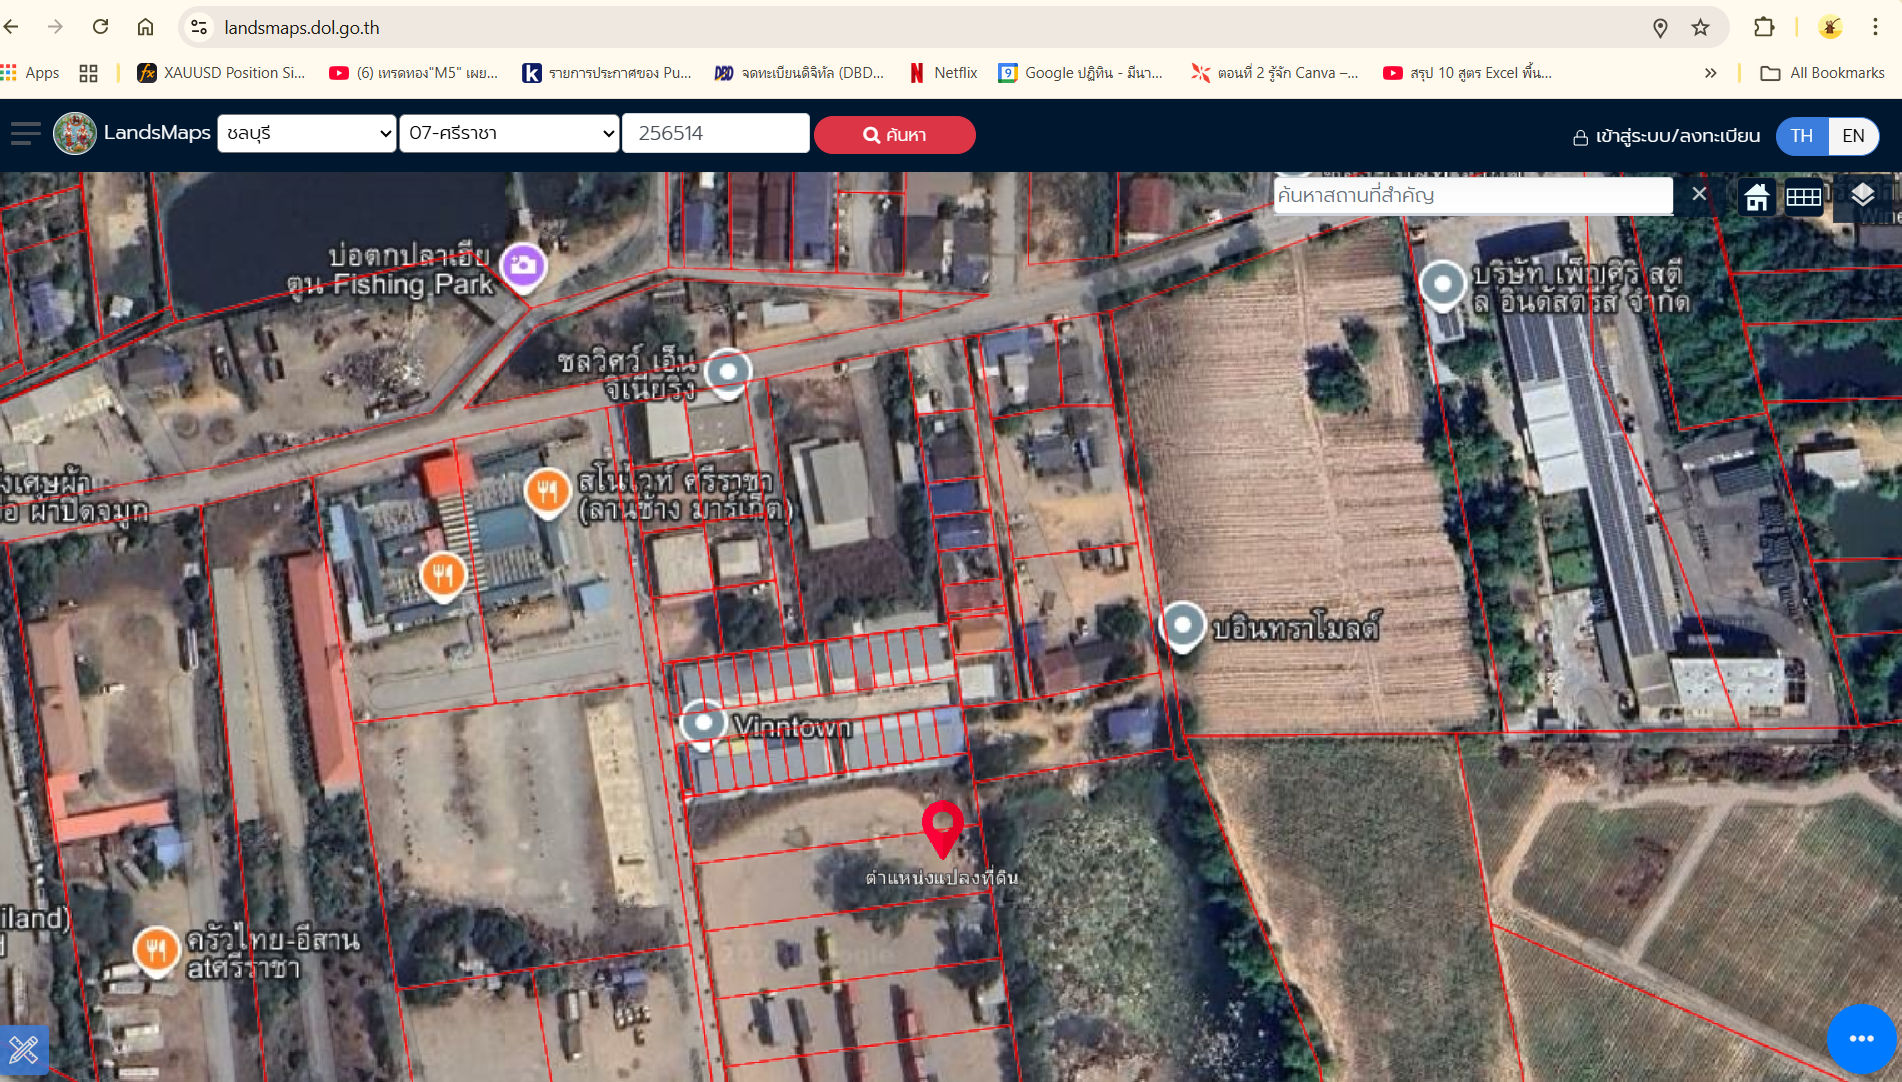Click the home icon on map toolbar
Screen dimensions: 1902x1082
(x=1757, y=196)
